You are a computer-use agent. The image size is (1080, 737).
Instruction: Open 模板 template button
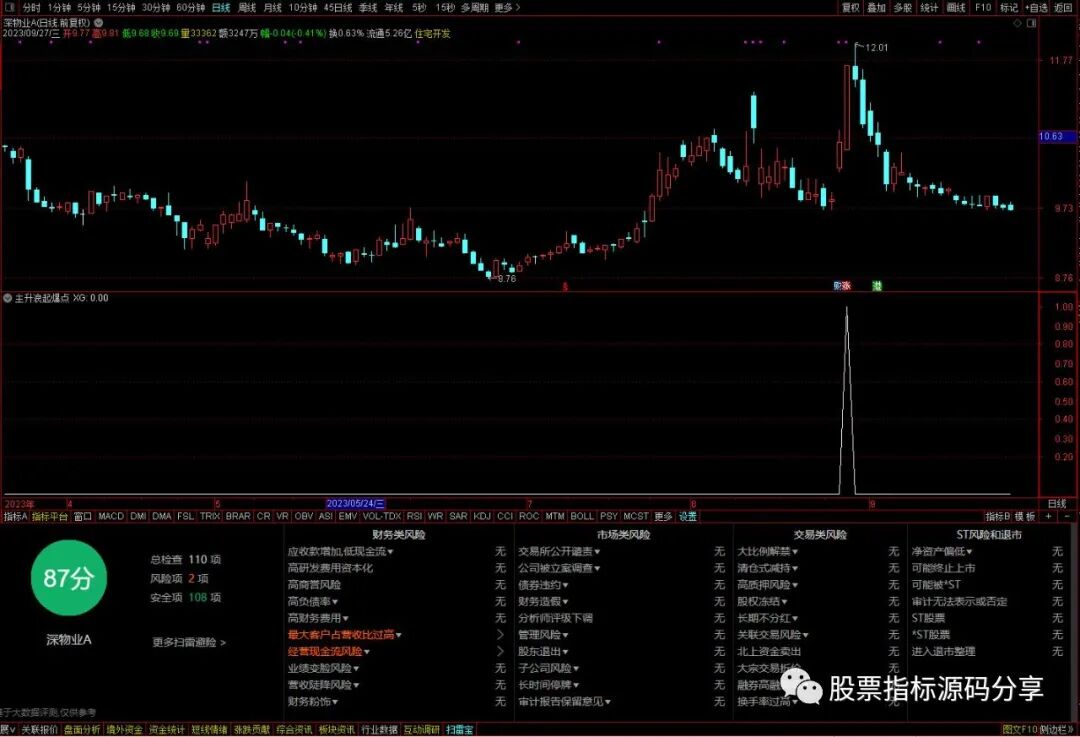pos(1025,516)
